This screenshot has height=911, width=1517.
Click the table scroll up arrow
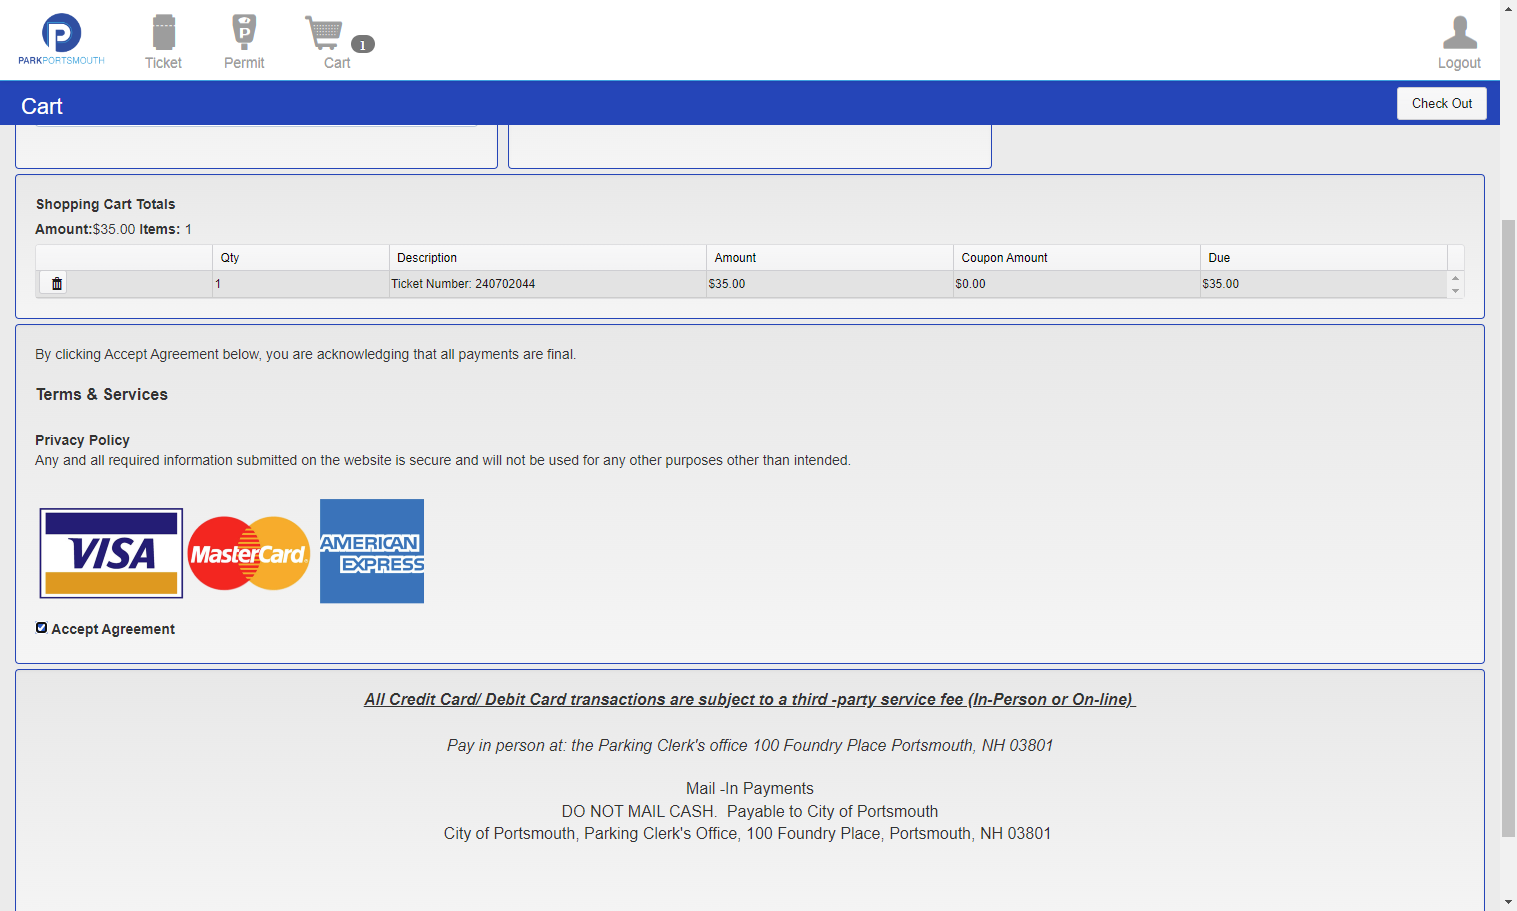(1456, 278)
